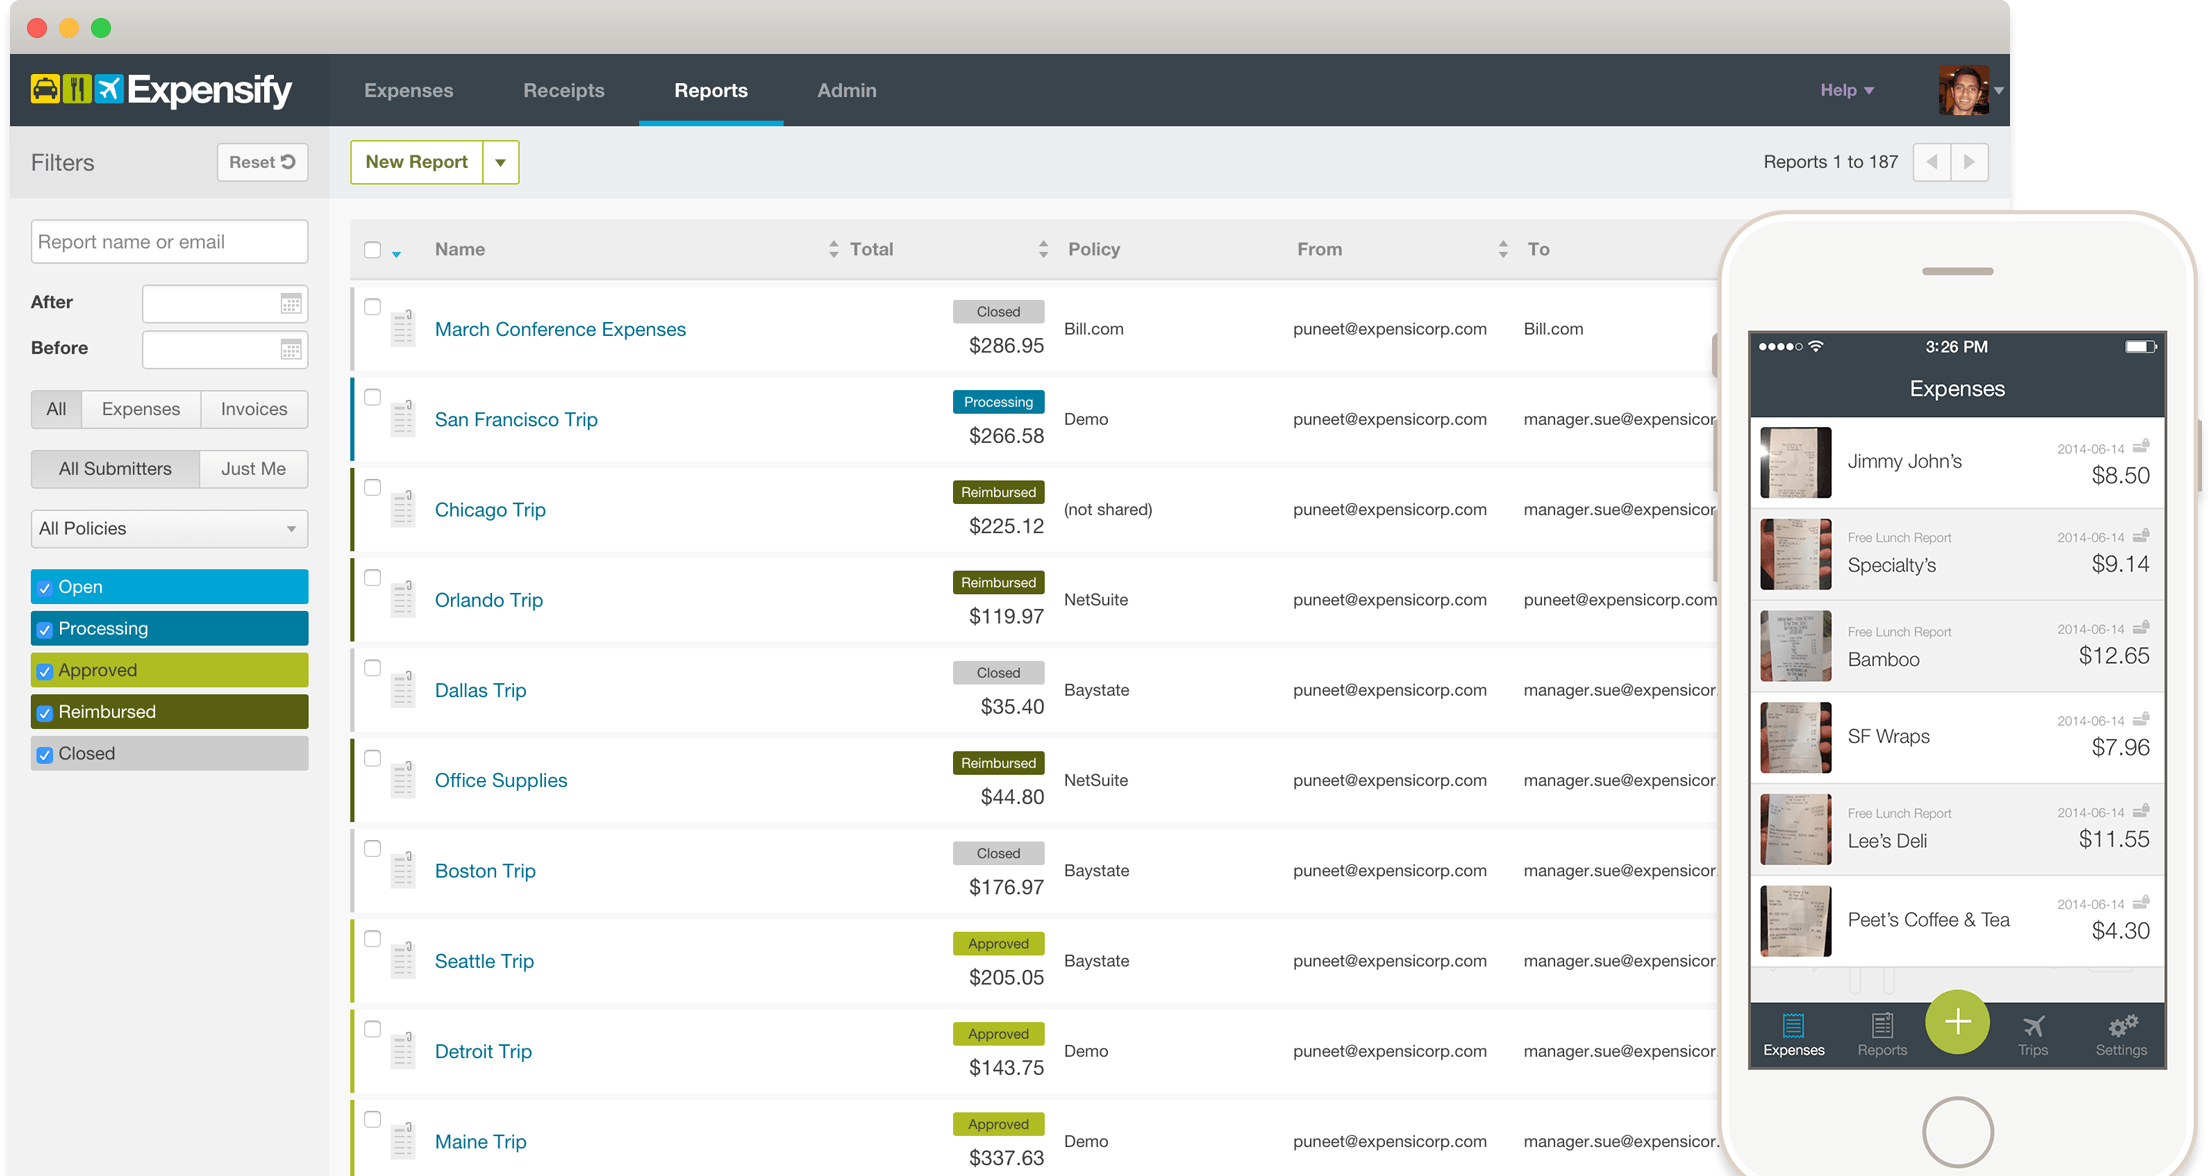Switch to the Expenses top tab
The width and height of the screenshot is (2212, 1176).
pos(408,90)
